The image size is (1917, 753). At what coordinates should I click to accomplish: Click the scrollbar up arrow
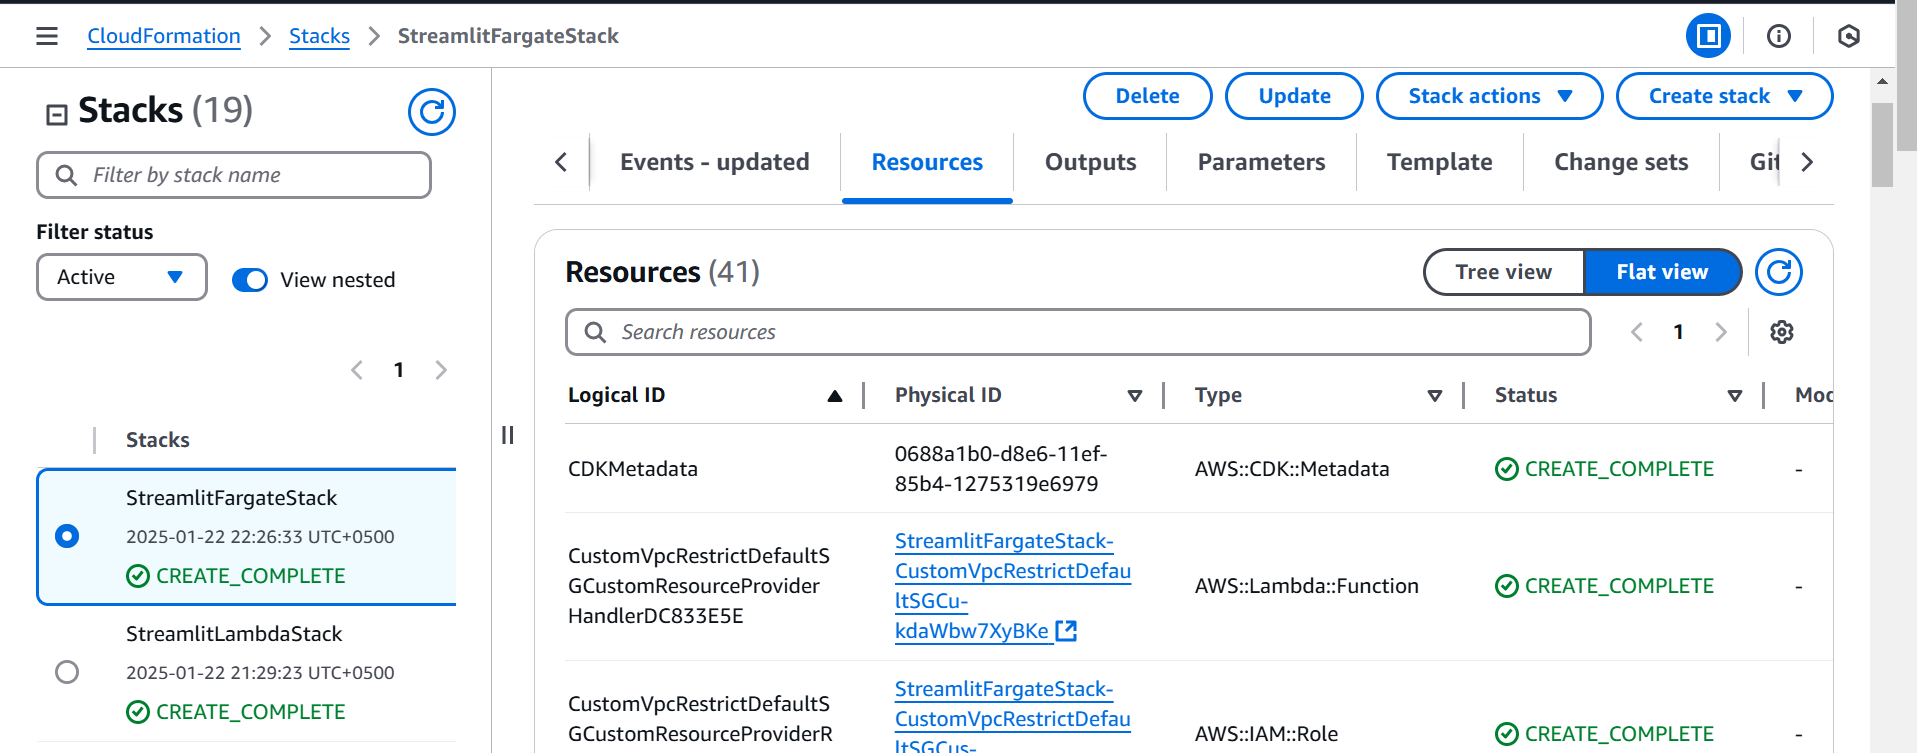point(1882,81)
